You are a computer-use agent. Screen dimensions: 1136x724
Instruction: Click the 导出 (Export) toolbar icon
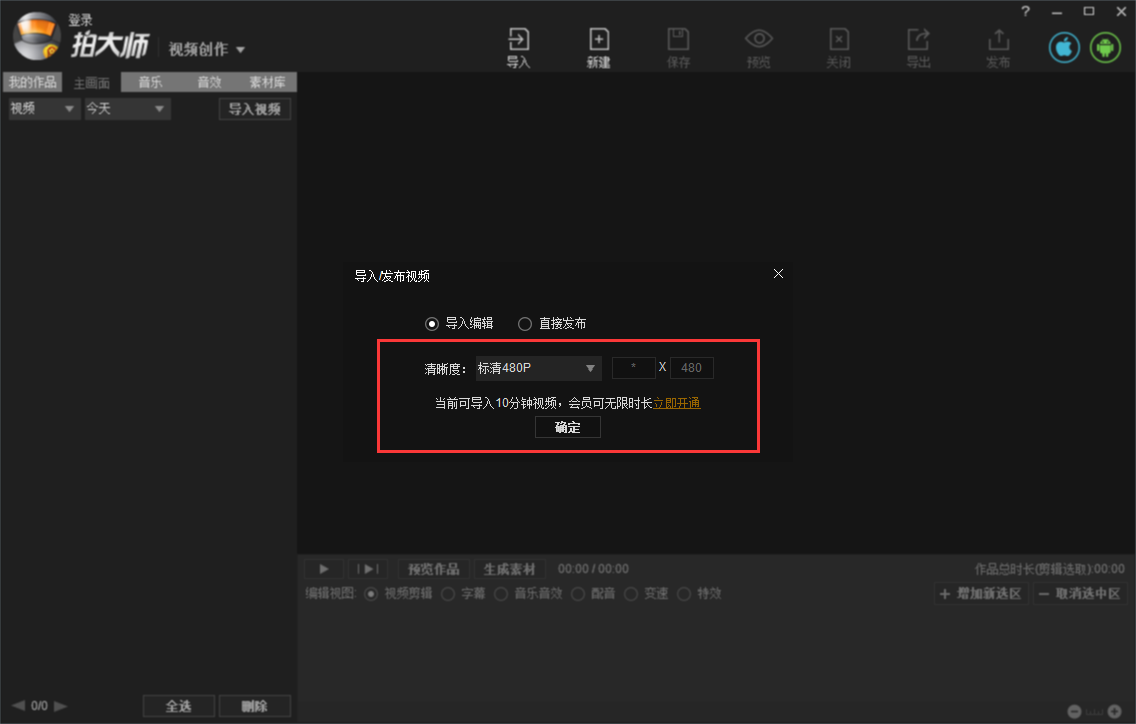click(x=918, y=46)
